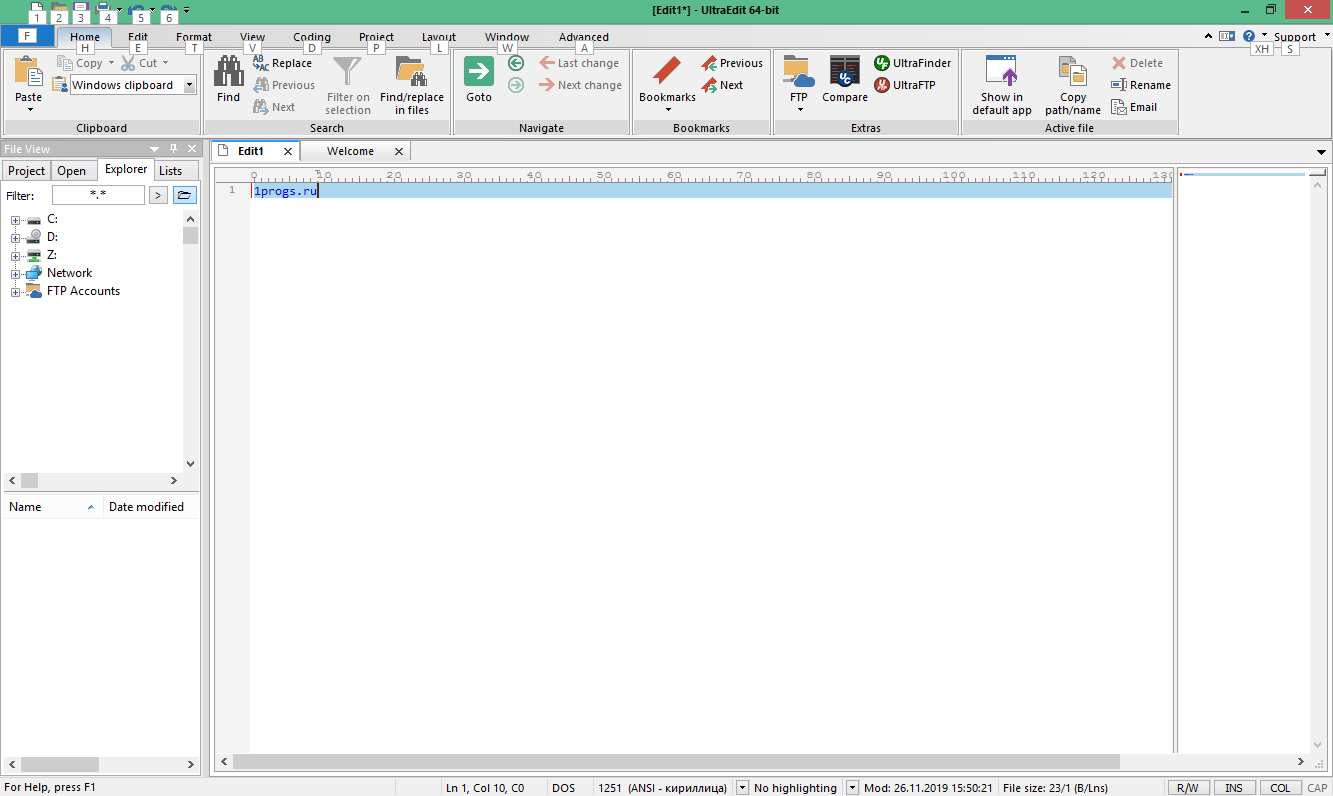Click Show in default app icon

[x=1001, y=72]
